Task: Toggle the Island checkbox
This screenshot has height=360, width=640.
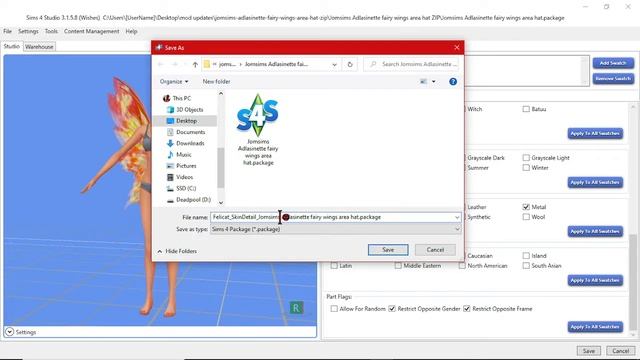Action: [x=526, y=256]
